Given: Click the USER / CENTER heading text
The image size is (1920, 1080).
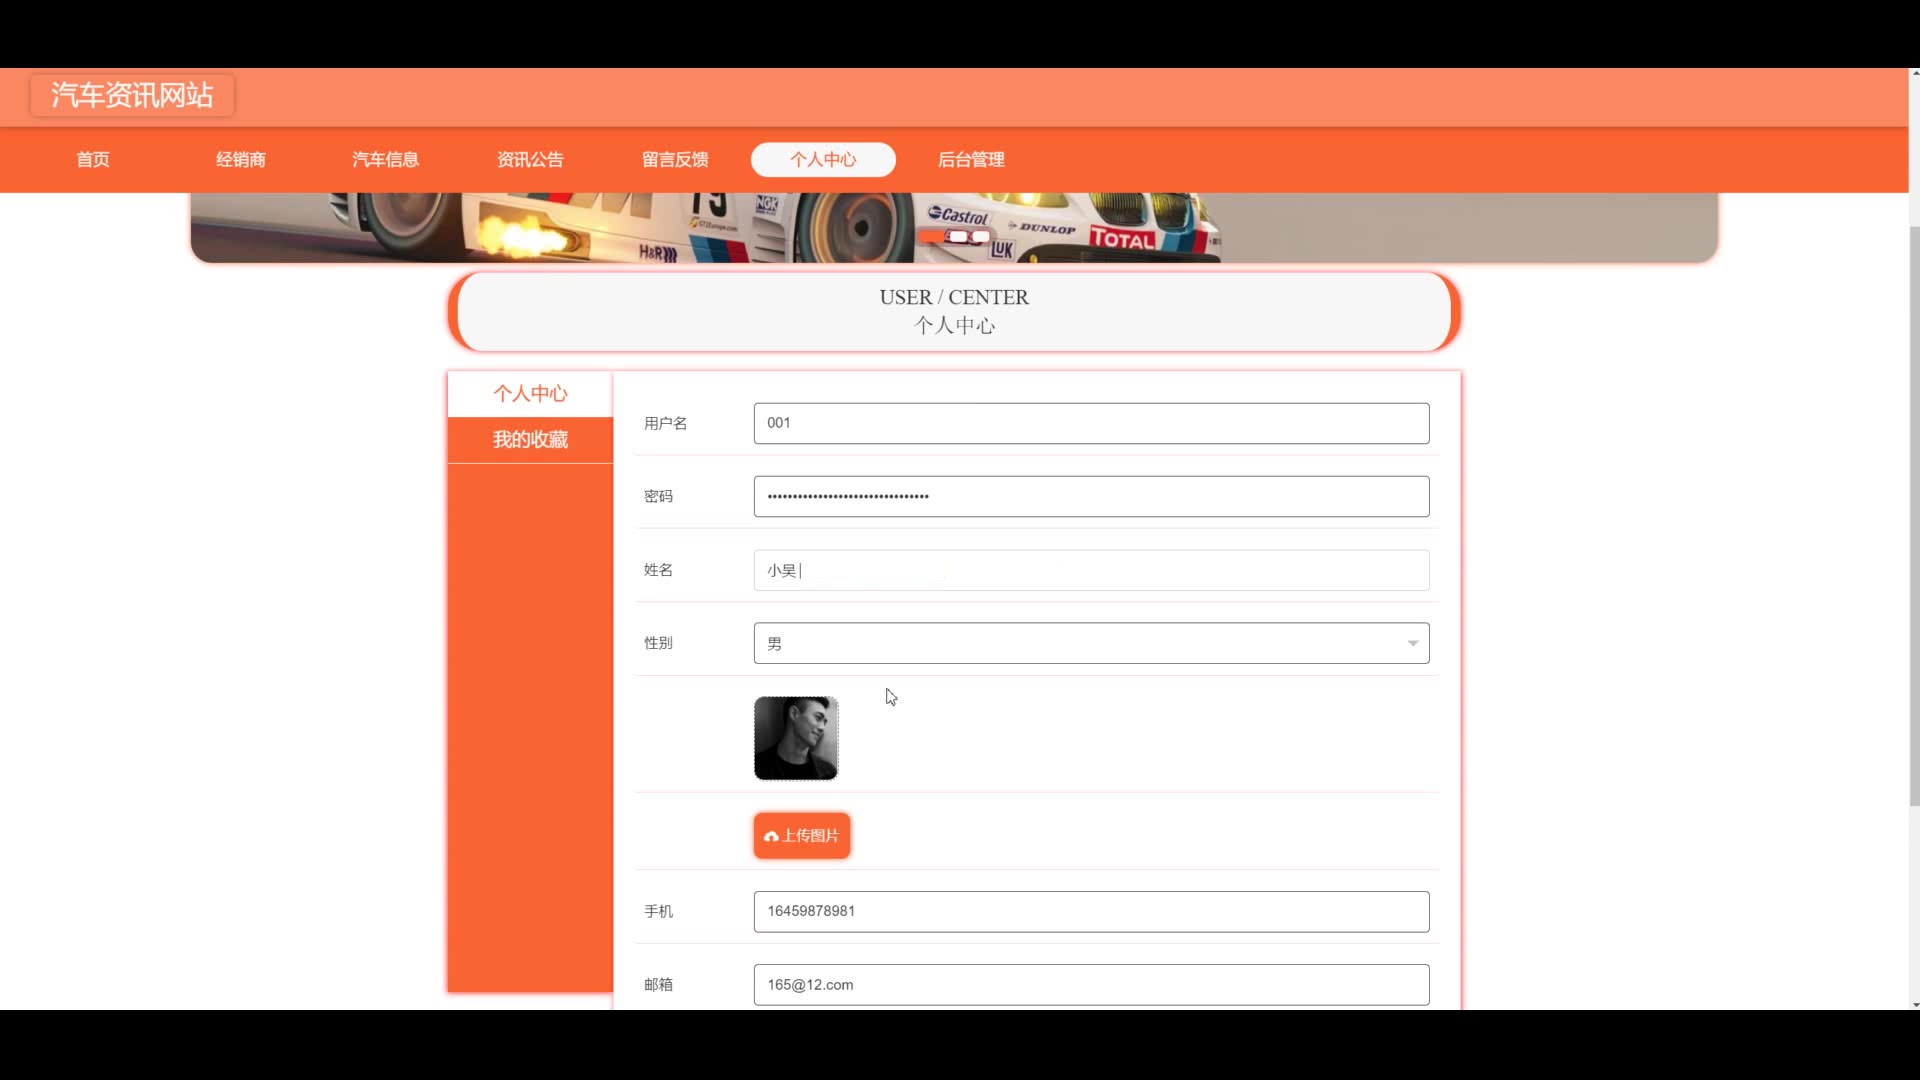Looking at the screenshot, I should (x=954, y=298).
